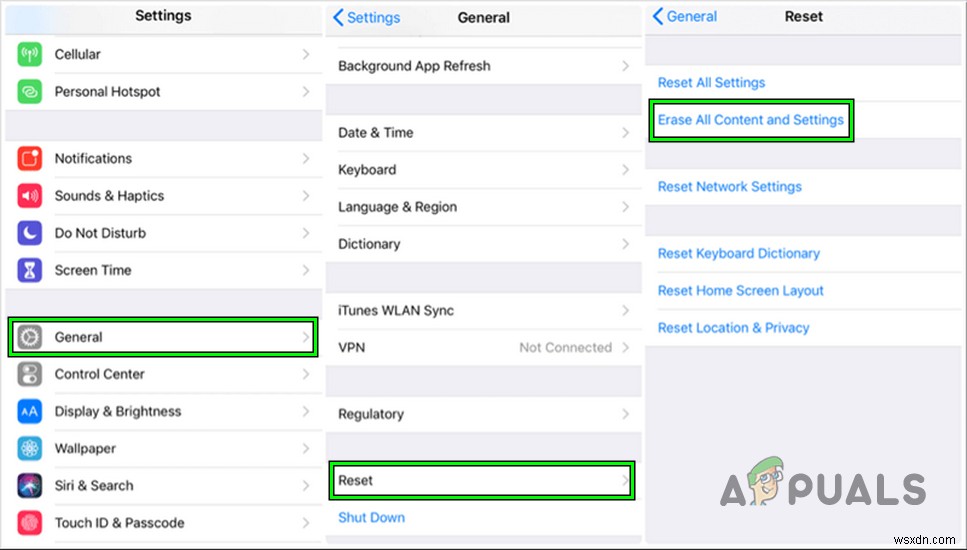Select the red Notifications icon
The height and width of the screenshot is (550, 967).
30,159
